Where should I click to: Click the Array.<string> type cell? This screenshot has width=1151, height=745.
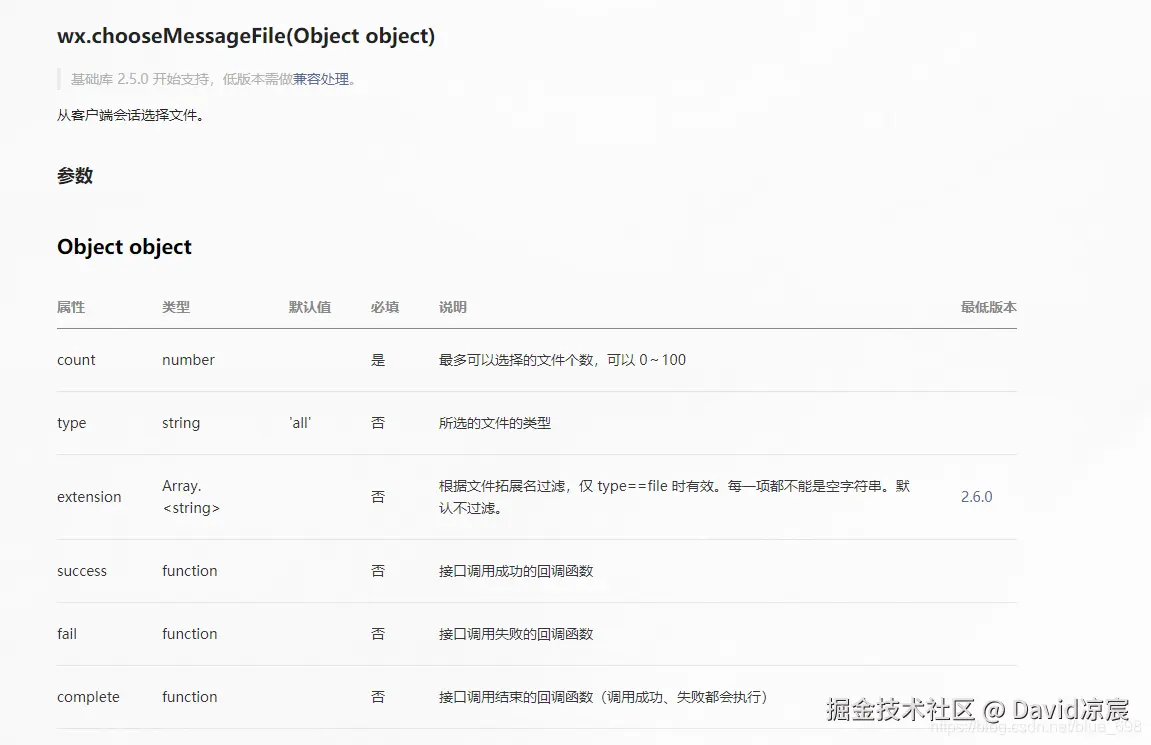[x=189, y=496]
